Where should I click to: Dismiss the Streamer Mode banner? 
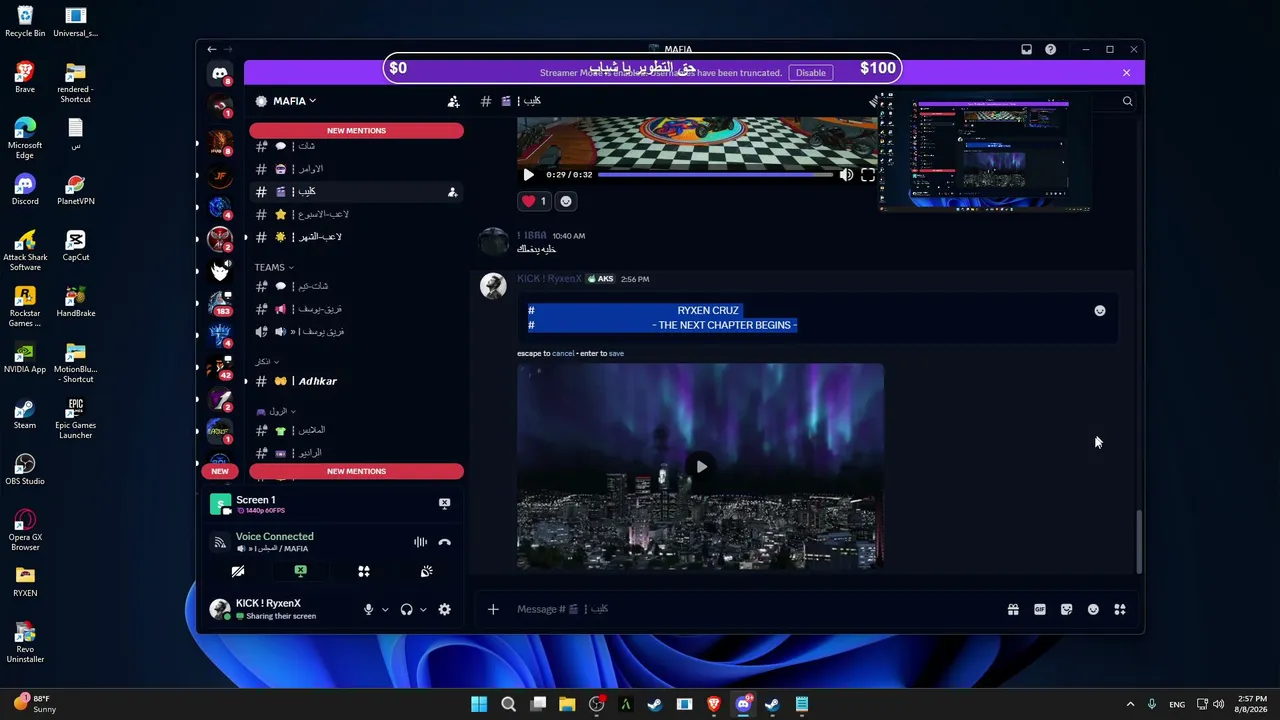coord(1126,72)
